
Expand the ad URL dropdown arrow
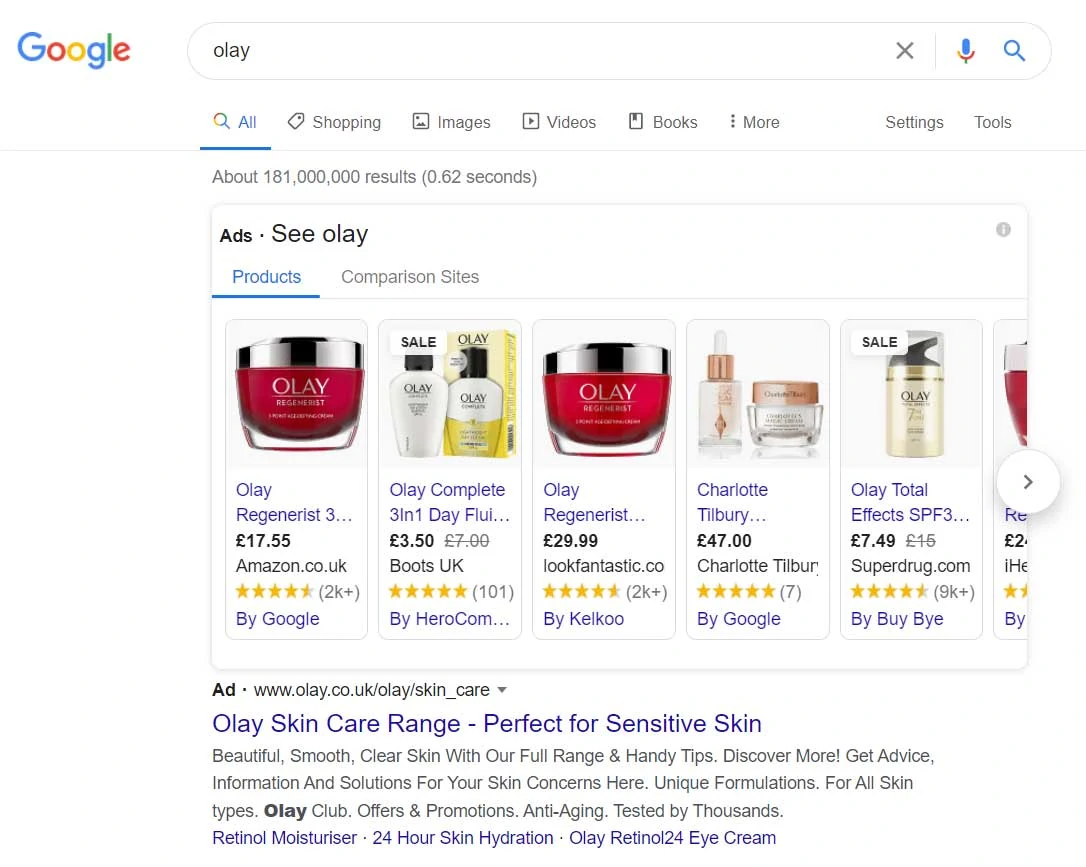(x=502, y=689)
